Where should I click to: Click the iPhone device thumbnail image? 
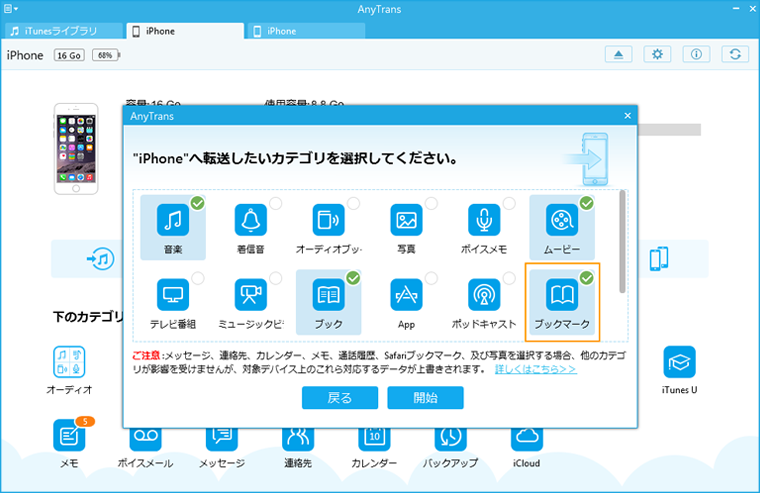(76, 149)
